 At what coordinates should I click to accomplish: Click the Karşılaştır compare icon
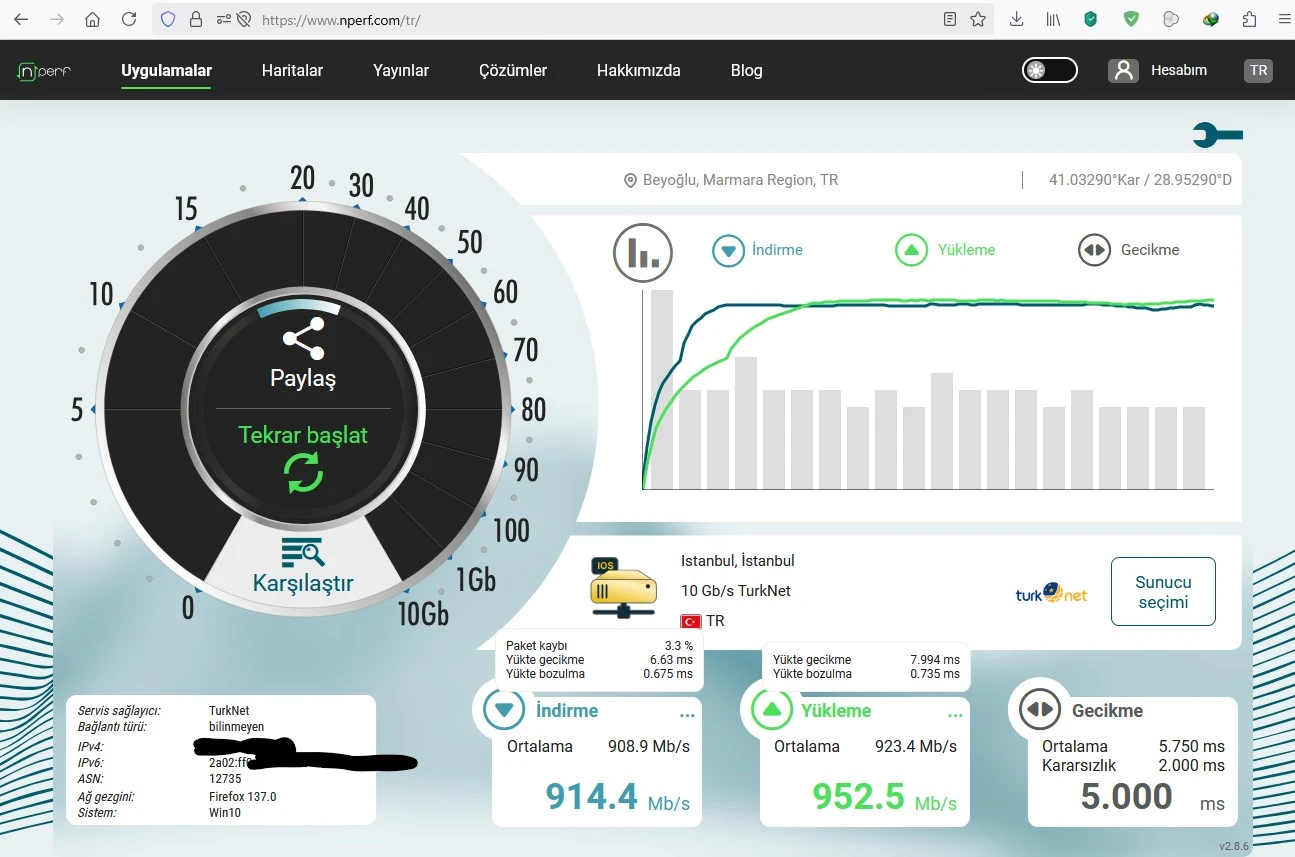pos(302,551)
